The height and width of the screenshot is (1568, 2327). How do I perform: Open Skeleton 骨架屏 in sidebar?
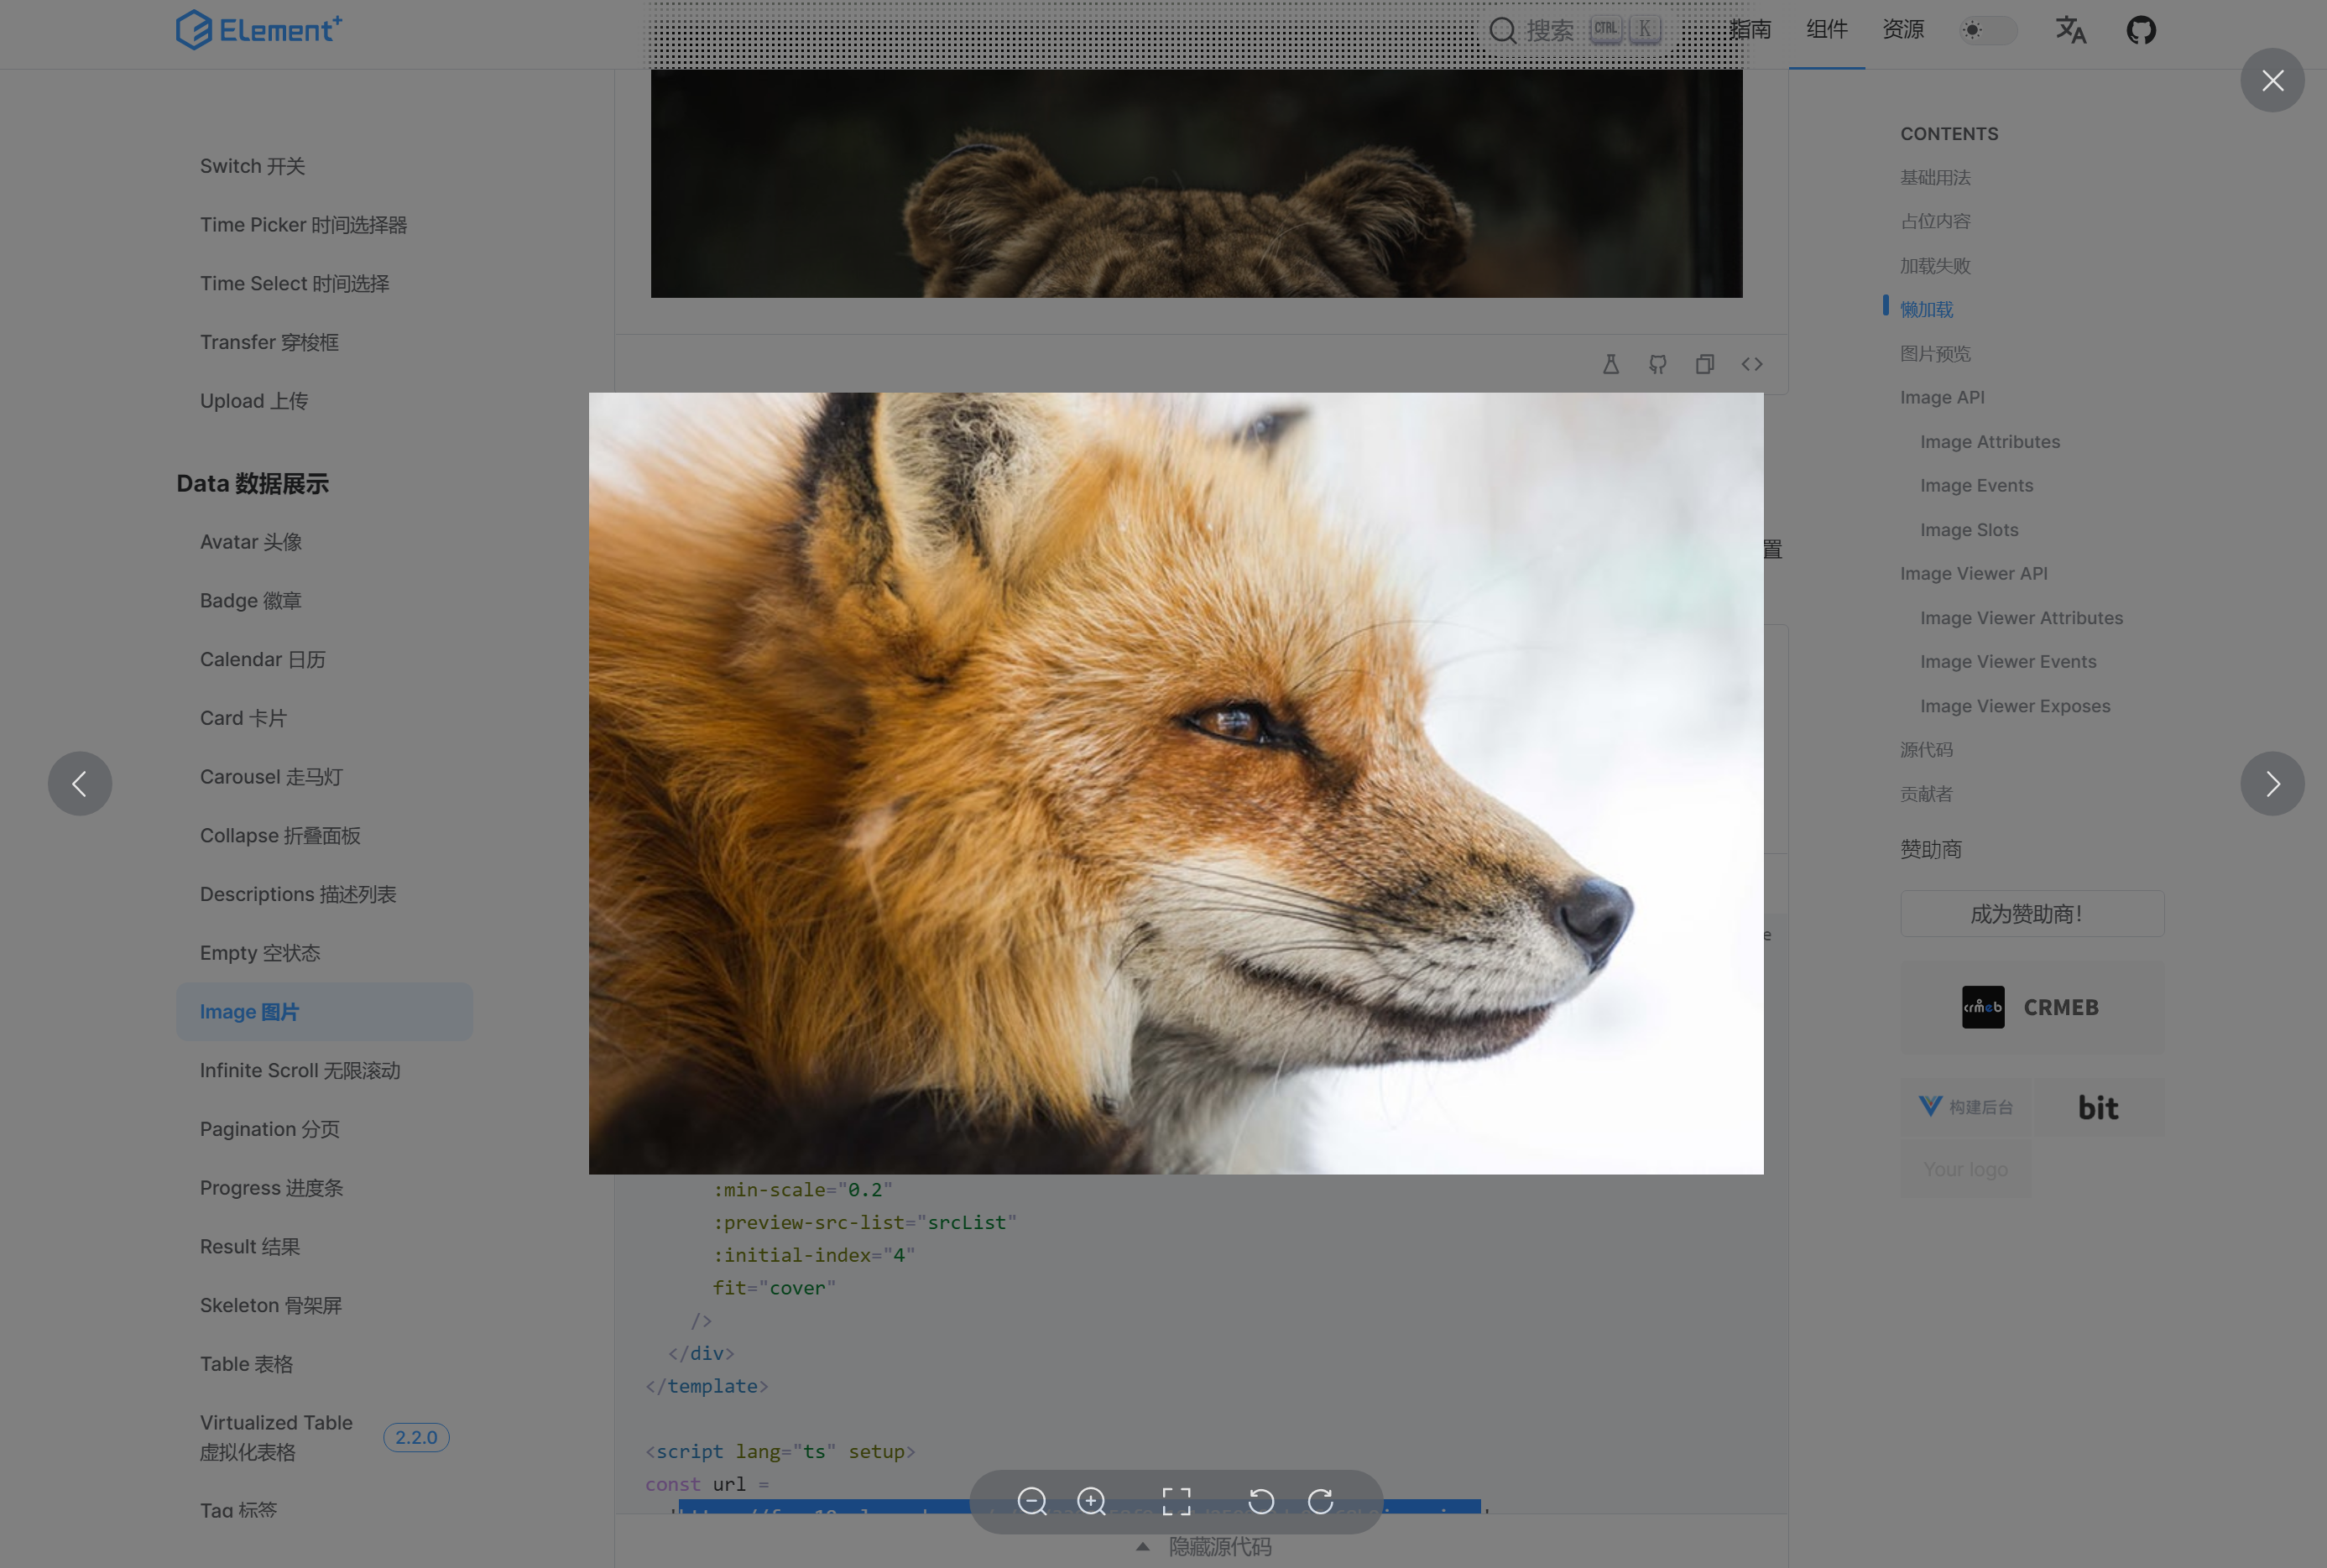270,1306
